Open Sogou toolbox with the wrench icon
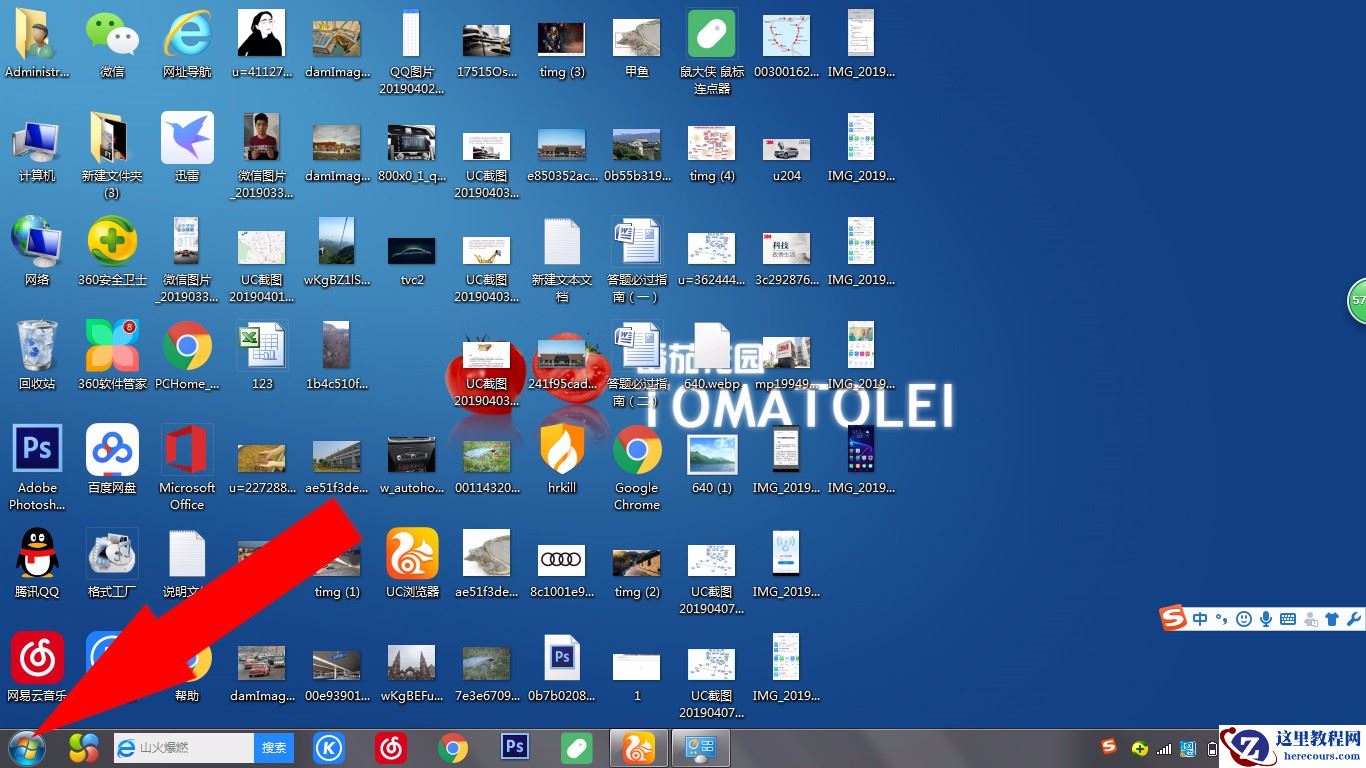This screenshot has height=768, width=1366. (1353, 618)
